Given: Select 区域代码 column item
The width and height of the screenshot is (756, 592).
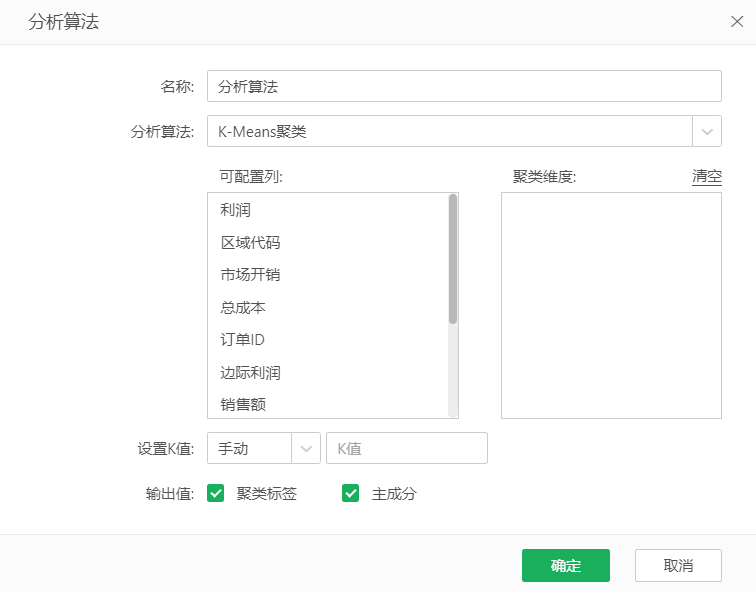Looking at the screenshot, I should pos(250,242).
